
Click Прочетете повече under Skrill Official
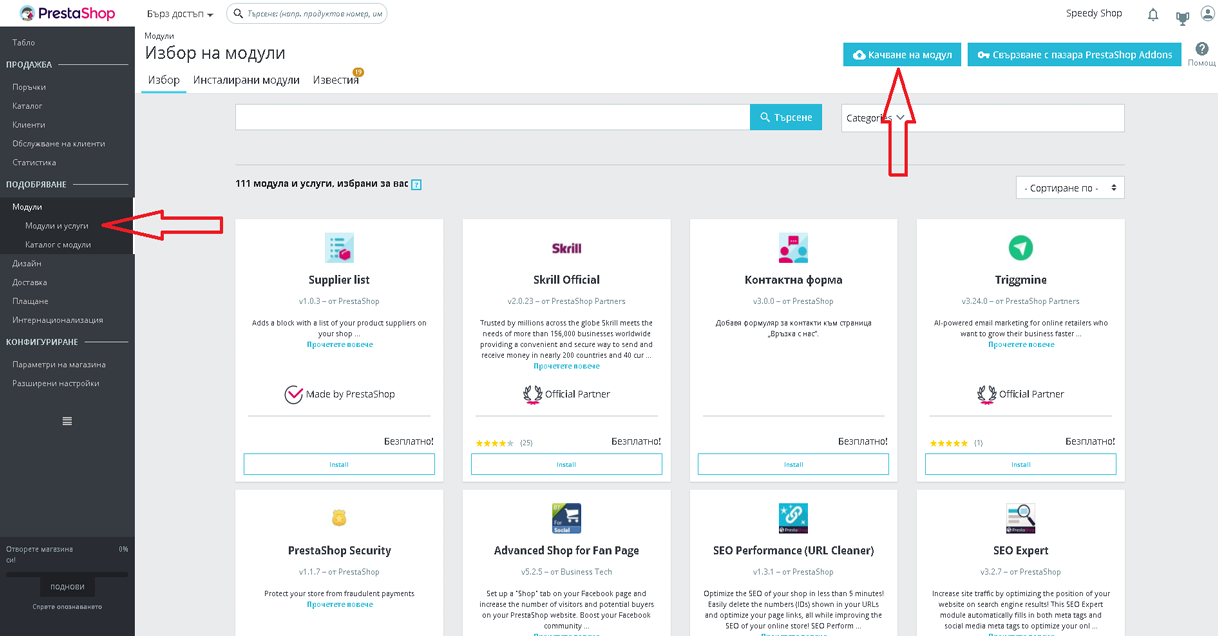pos(566,366)
